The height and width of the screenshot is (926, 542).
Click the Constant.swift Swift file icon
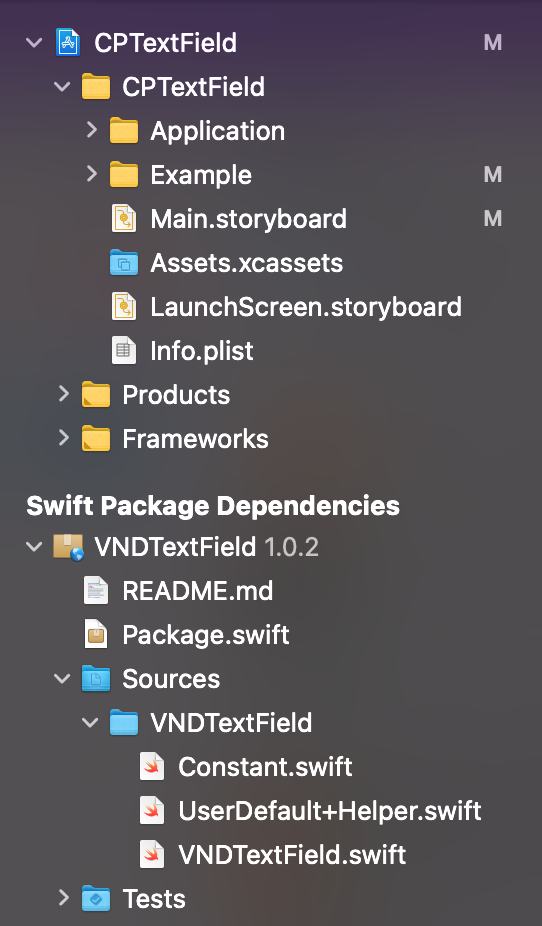pos(152,767)
